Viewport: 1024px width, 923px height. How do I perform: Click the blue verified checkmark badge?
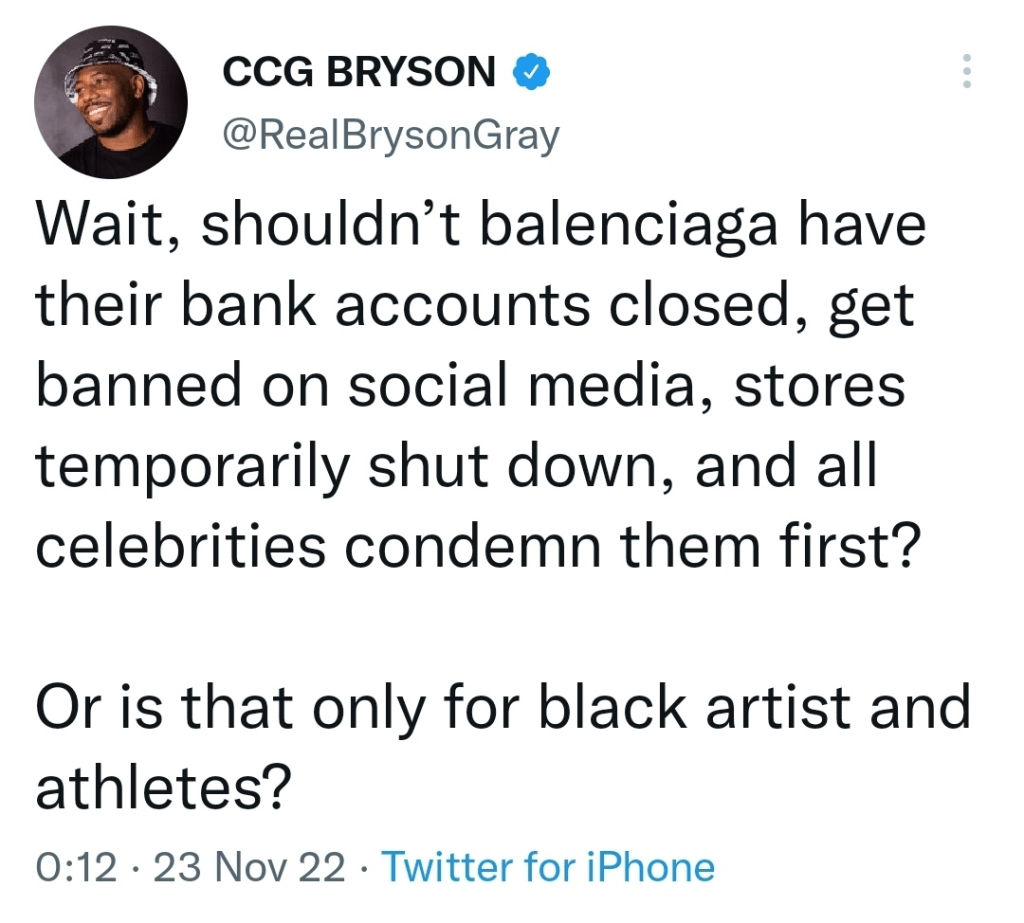528,71
